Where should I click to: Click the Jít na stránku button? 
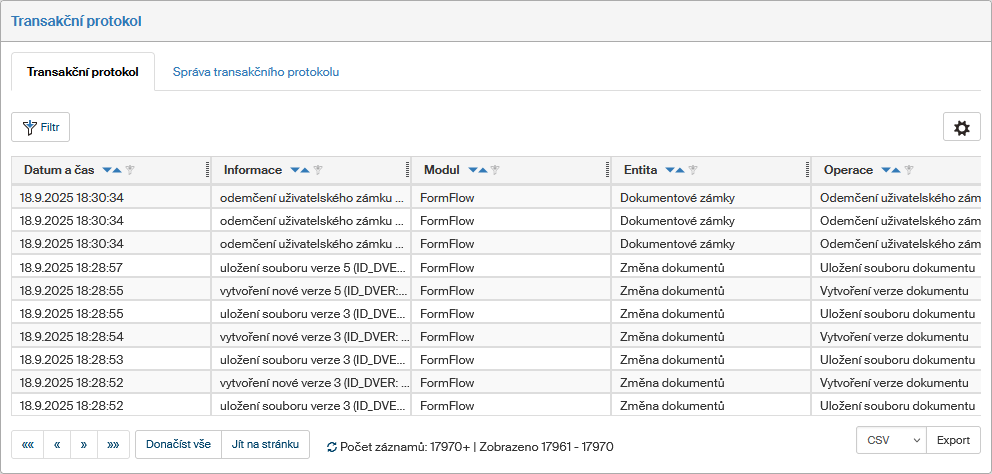click(x=265, y=444)
